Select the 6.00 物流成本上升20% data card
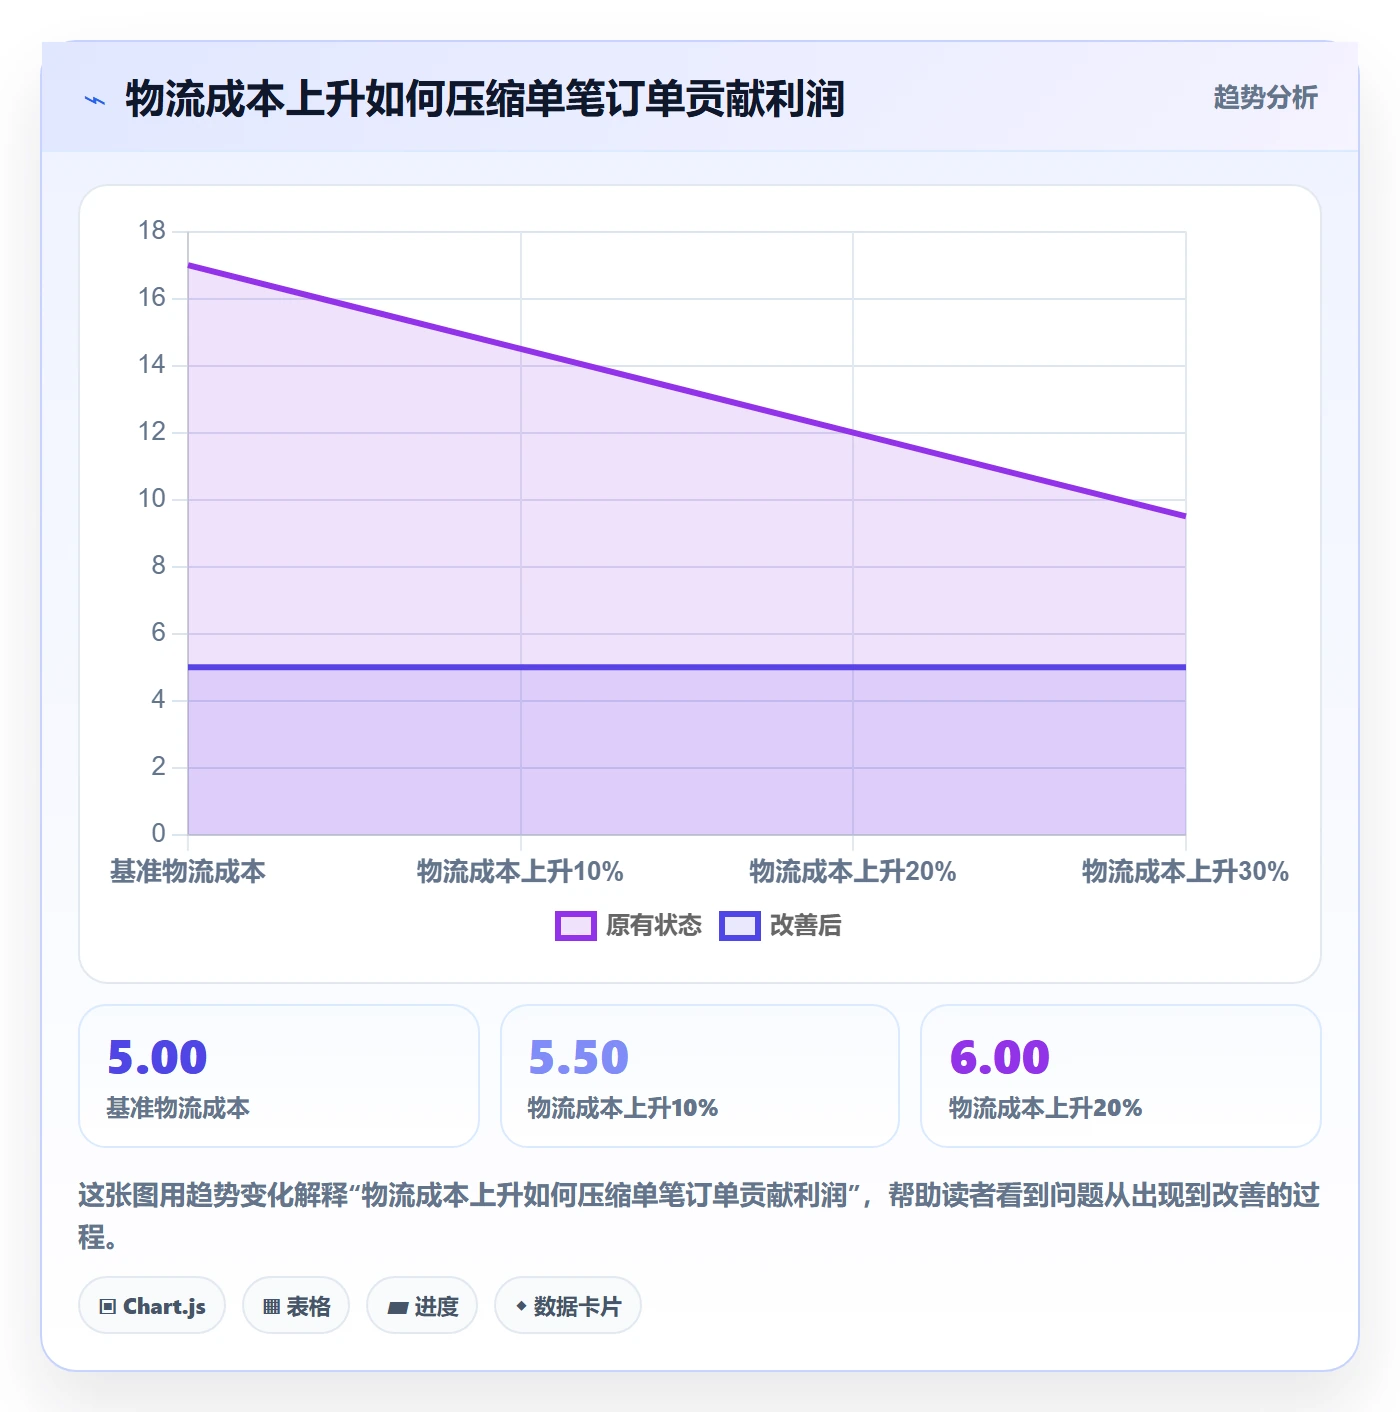This screenshot has width=1400, height=1412. [1121, 1076]
